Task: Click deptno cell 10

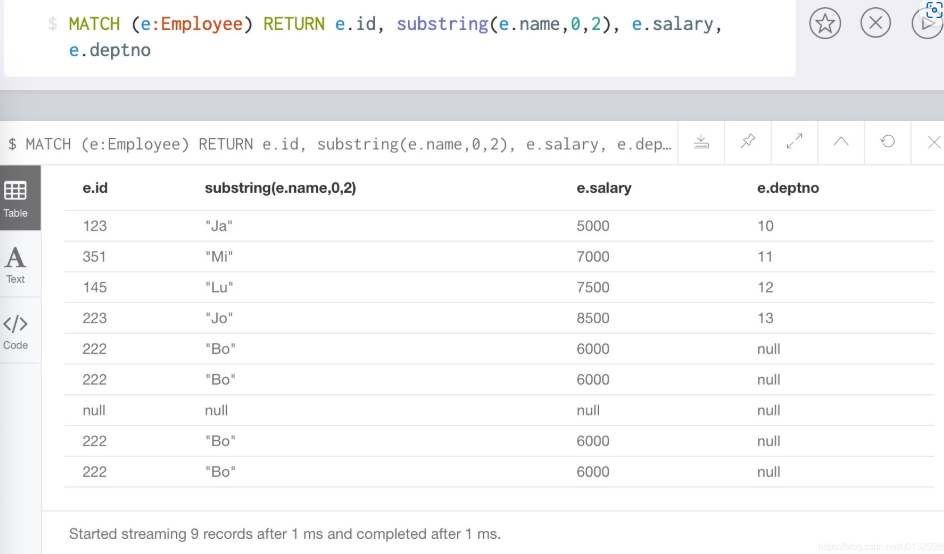Action: click(x=765, y=226)
